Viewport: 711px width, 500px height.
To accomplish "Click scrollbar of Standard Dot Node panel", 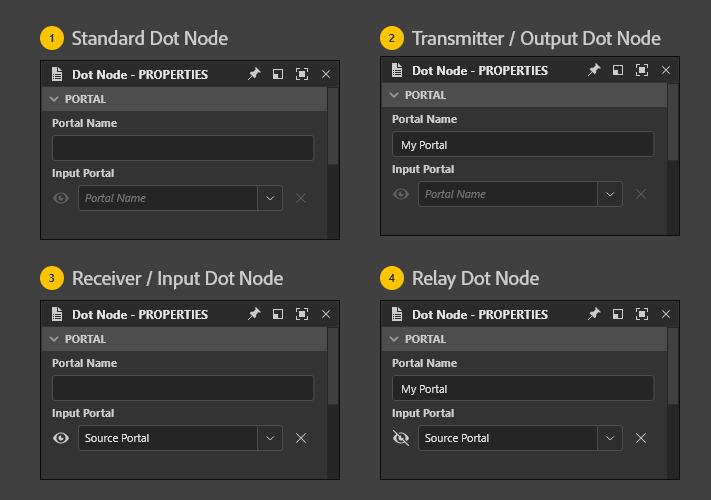I will click(333, 126).
